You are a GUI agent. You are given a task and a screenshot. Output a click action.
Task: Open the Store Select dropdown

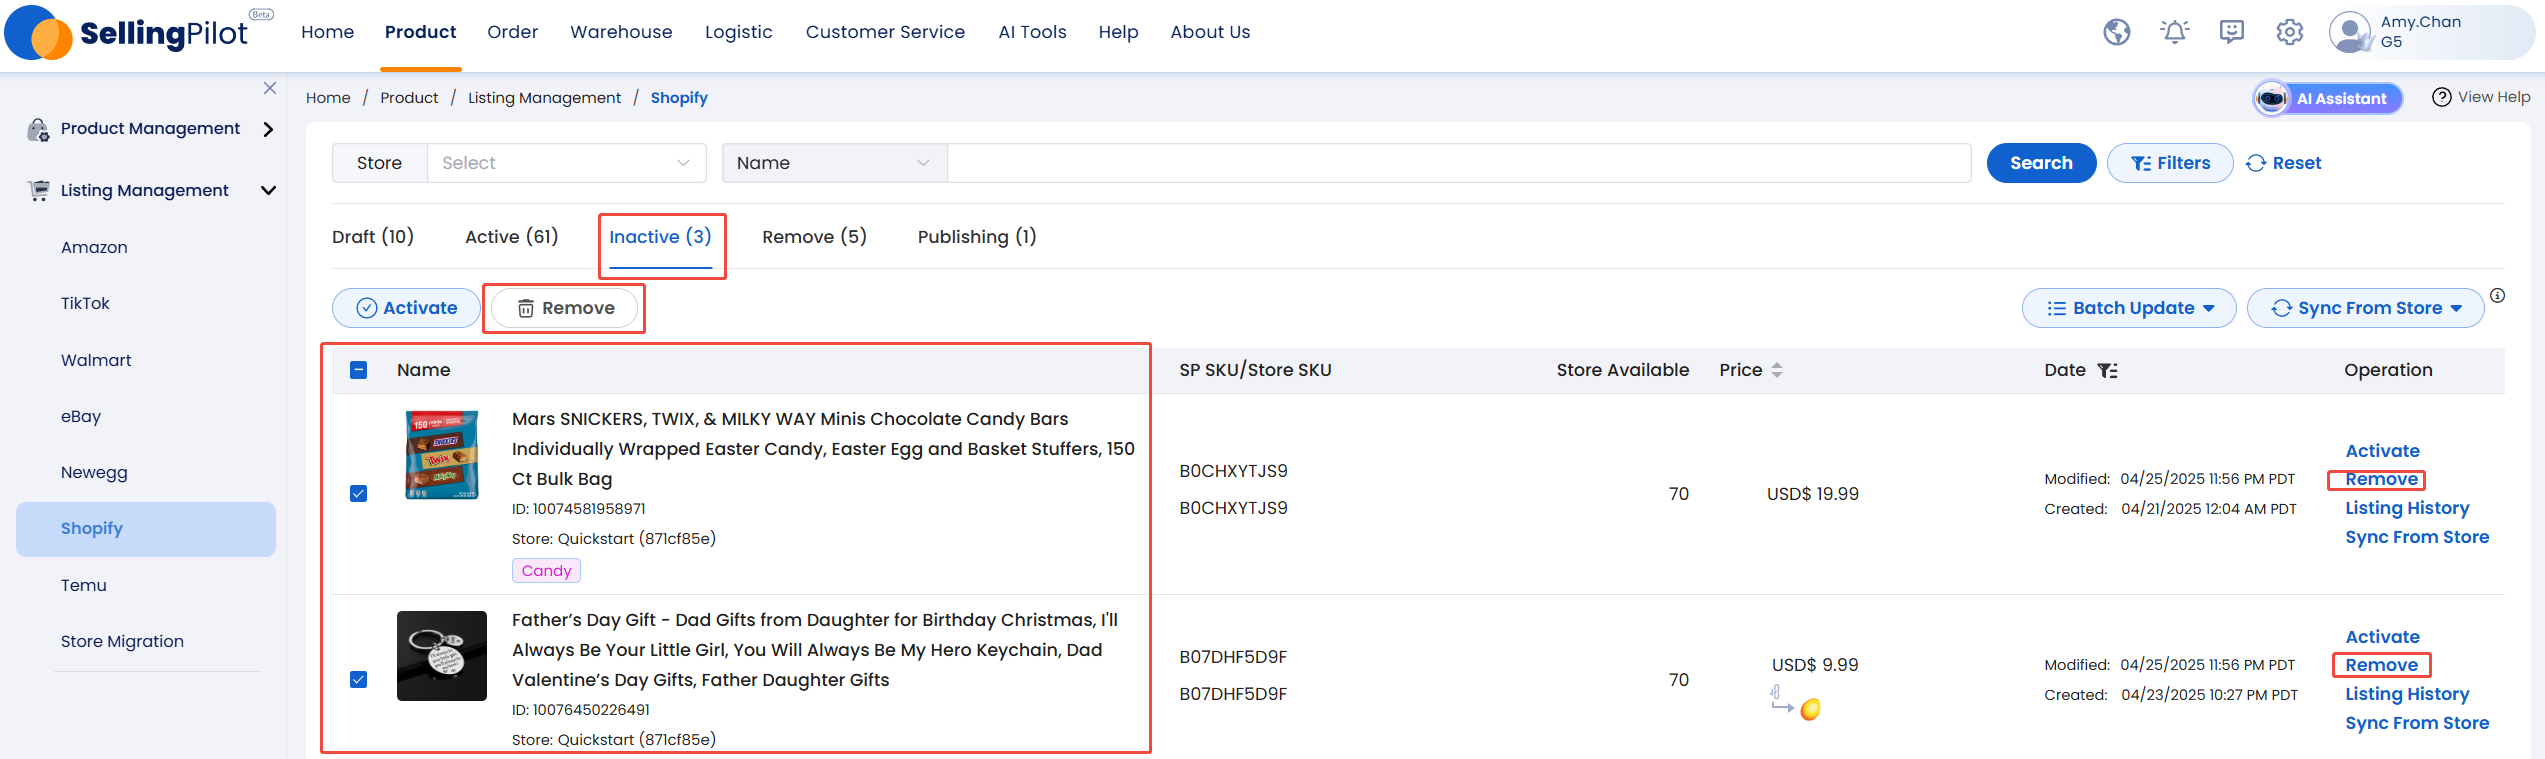(x=566, y=163)
